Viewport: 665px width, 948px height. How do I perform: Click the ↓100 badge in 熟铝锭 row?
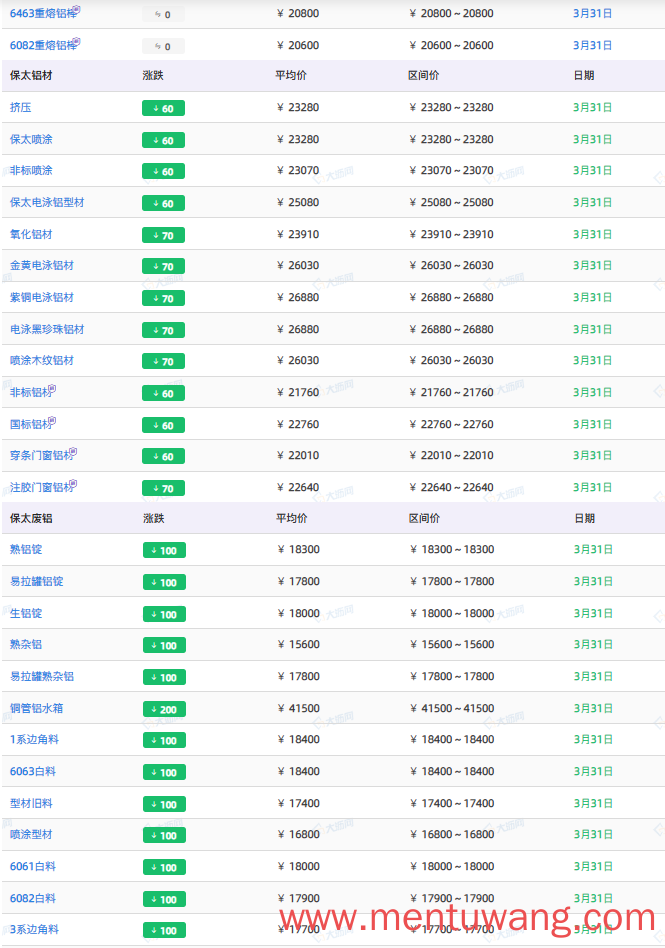point(164,551)
